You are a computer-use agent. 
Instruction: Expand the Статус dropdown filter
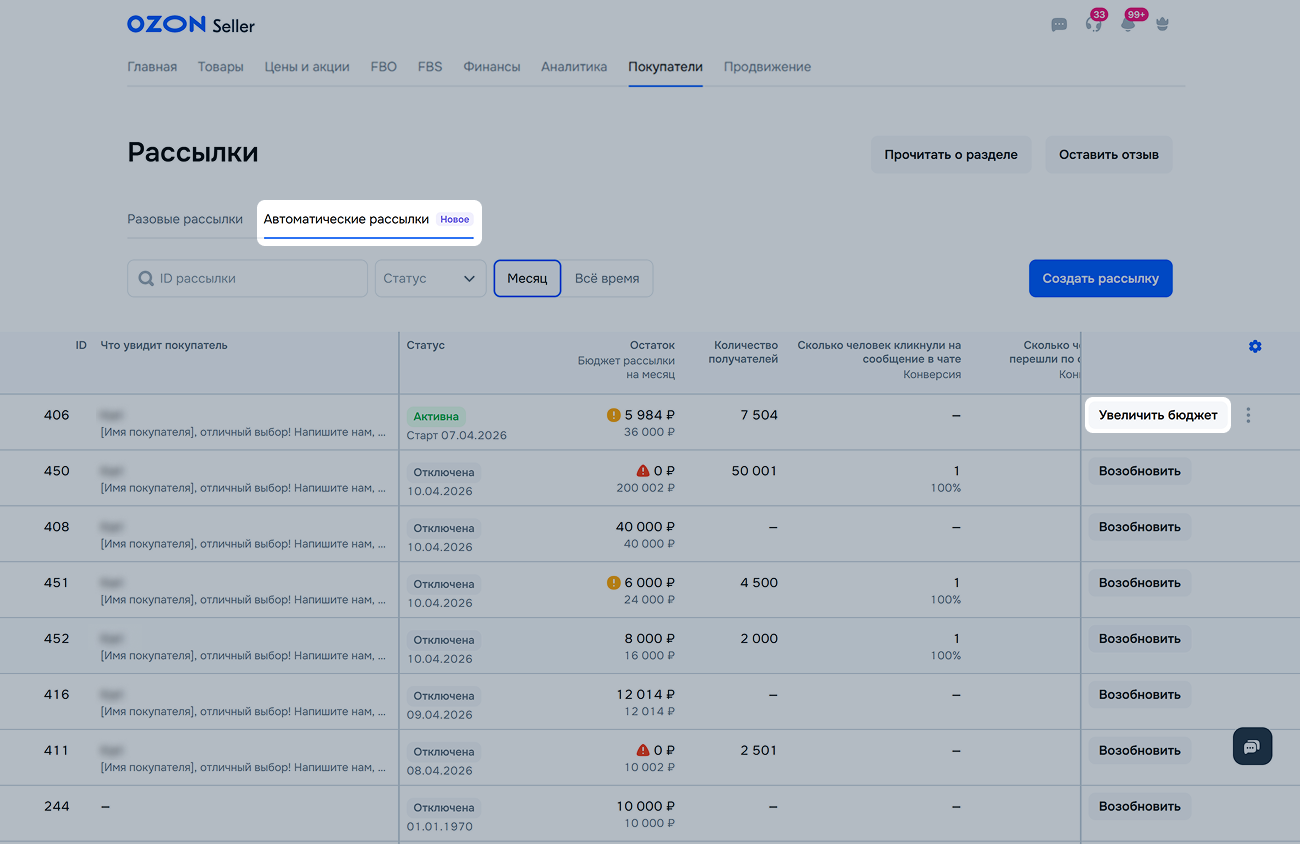(x=430, y=279)
